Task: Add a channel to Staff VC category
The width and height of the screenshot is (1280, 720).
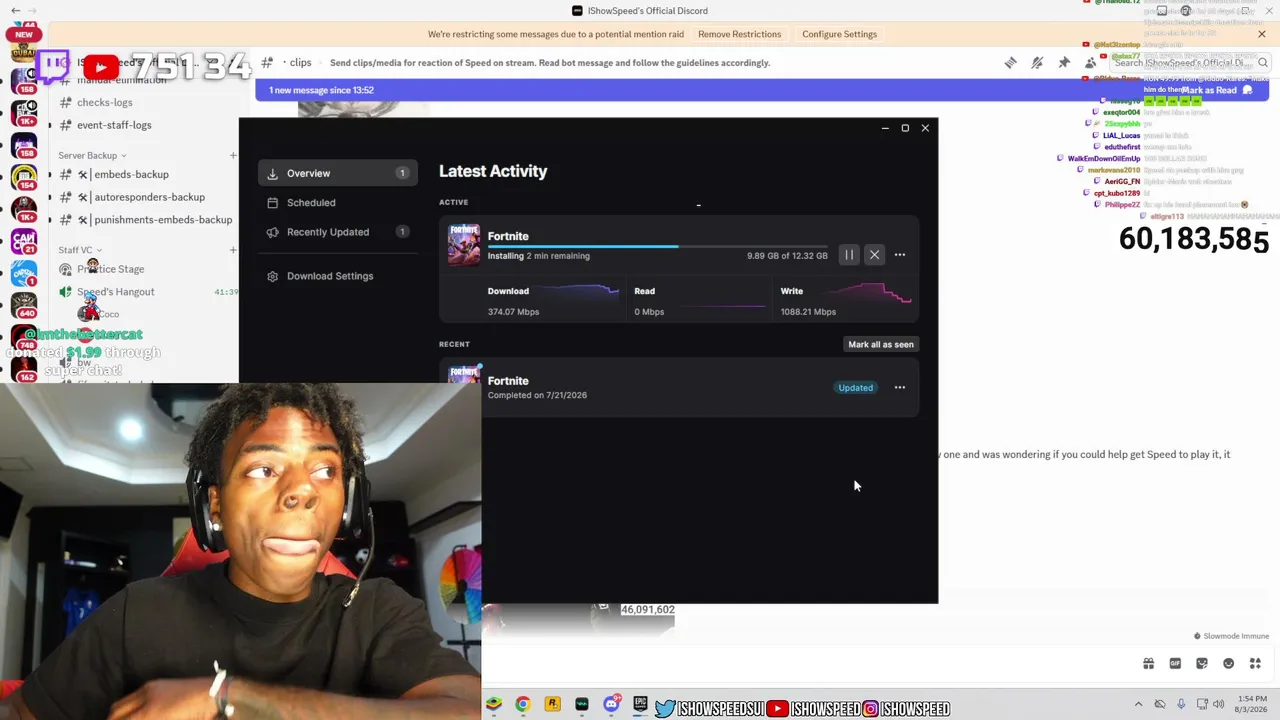Action: [233, 250]
